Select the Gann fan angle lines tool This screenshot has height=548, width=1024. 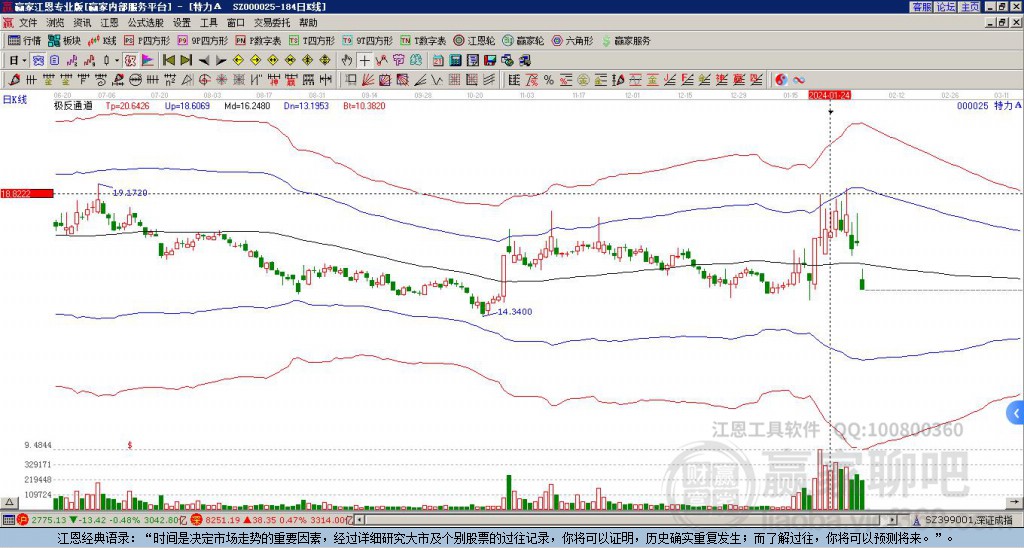(367, 80)
